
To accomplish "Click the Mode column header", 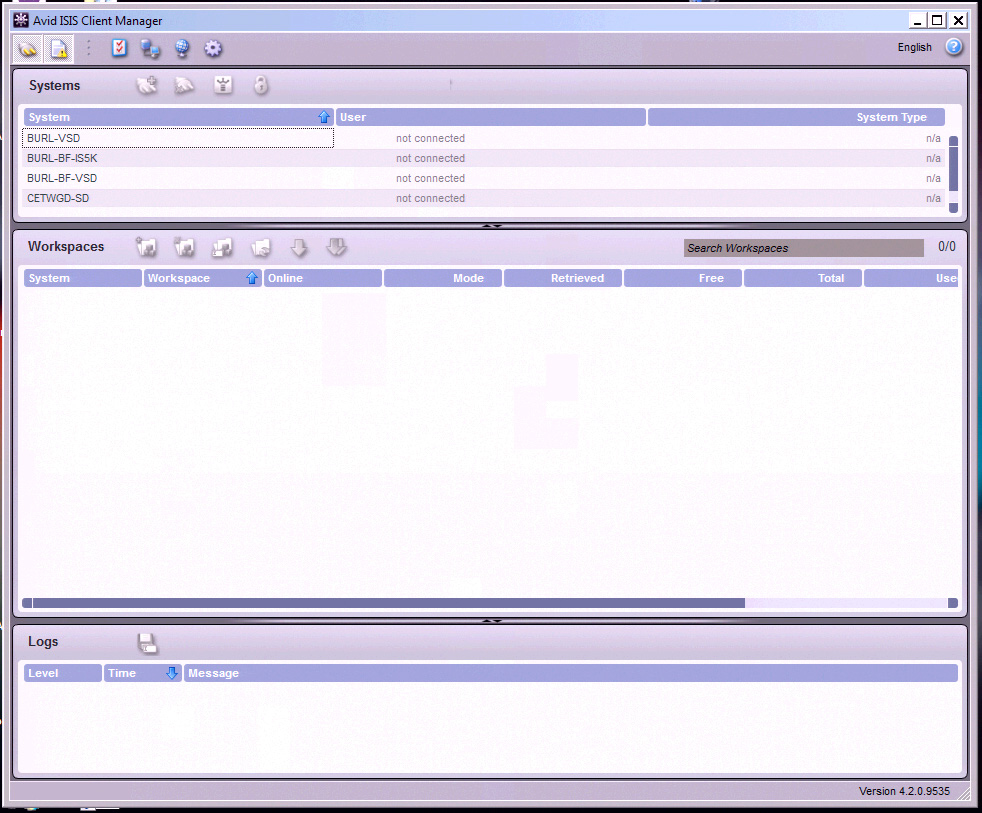I will pyautogui.click(x=443, y=278).
